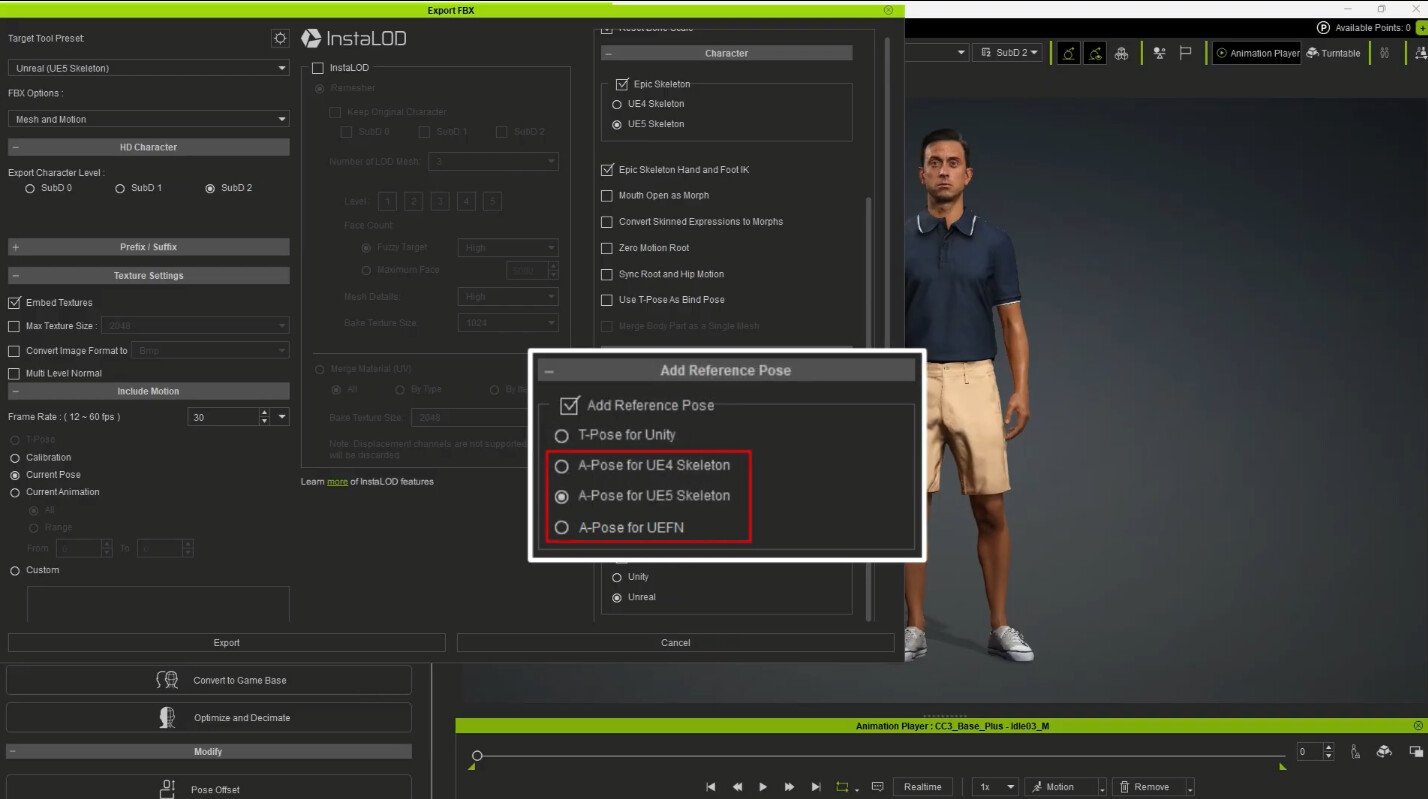Click the Convert to Game Base button

click(209, 680)
